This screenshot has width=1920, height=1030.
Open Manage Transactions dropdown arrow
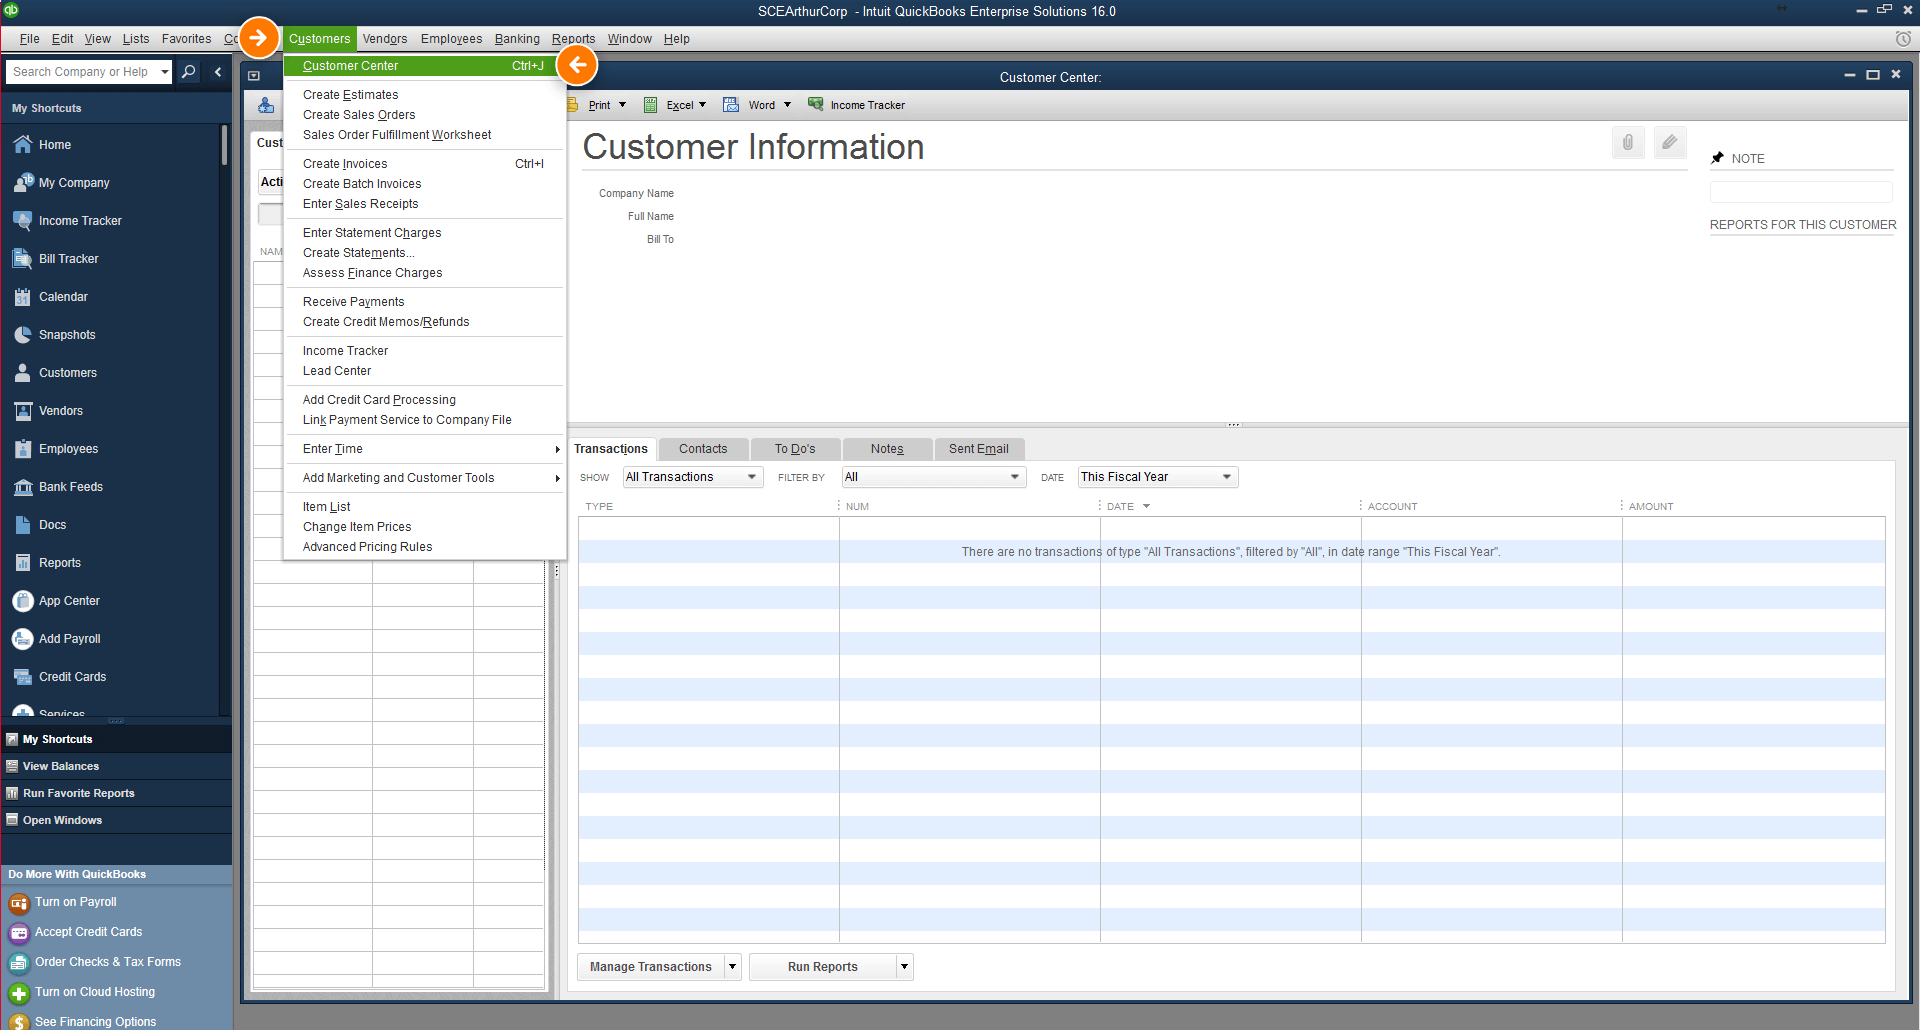tap(732, 967)
